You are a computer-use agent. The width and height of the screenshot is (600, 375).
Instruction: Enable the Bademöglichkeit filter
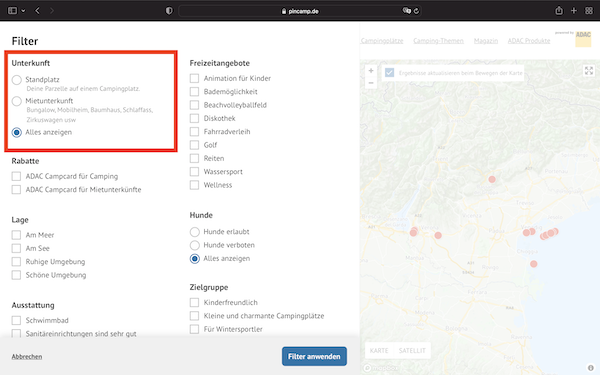tap(194, 92)
